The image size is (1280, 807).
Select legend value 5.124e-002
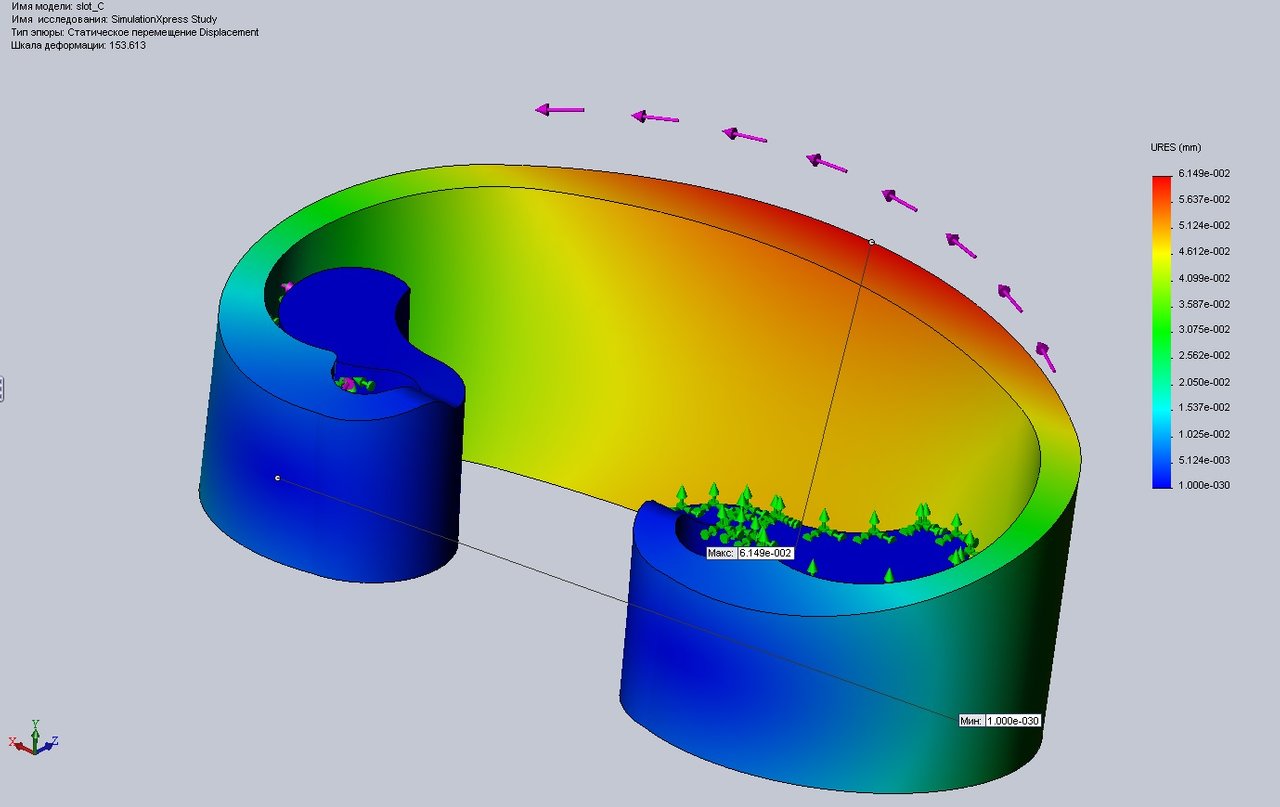pos(1204,225)
